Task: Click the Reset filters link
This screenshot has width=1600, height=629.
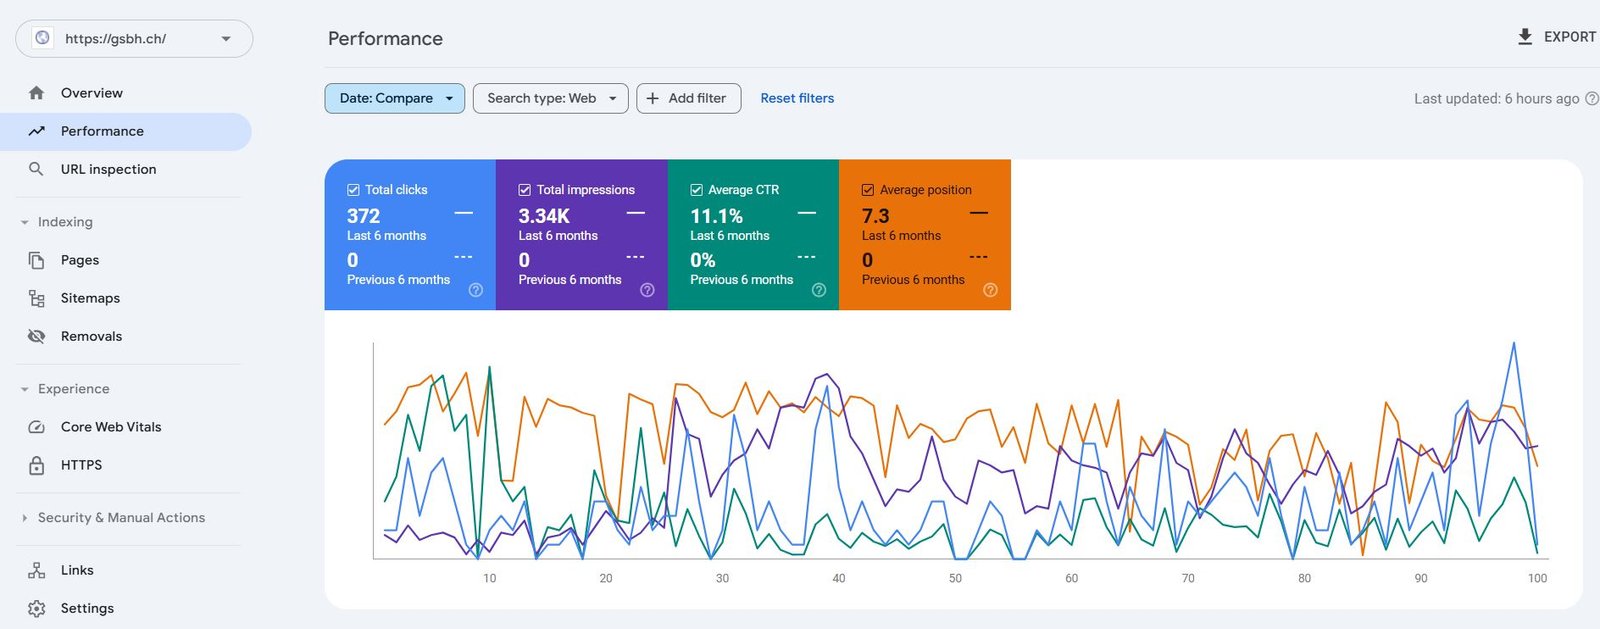Action: 797,98
